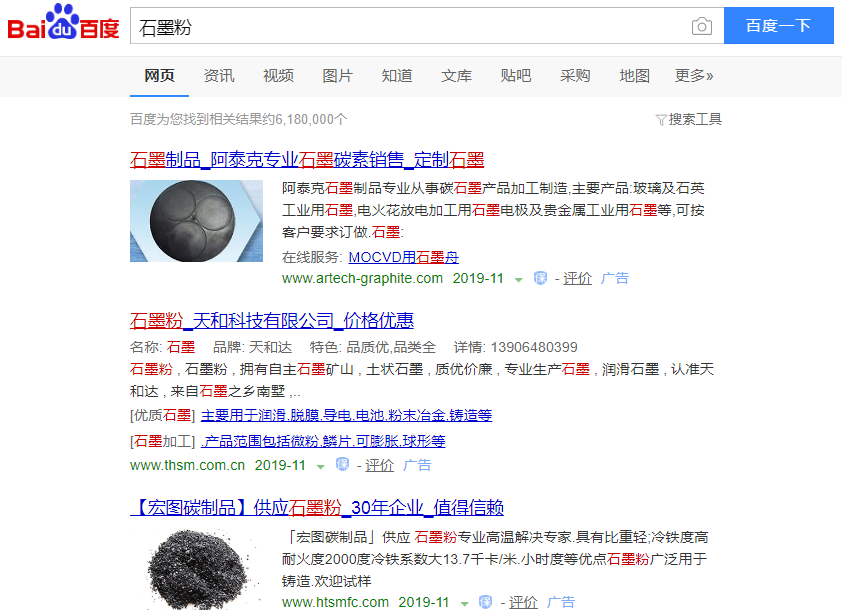Screen dimensions: 842x614
Task: Open the graphite sphere thumbnail image
Action: point(197,221)
